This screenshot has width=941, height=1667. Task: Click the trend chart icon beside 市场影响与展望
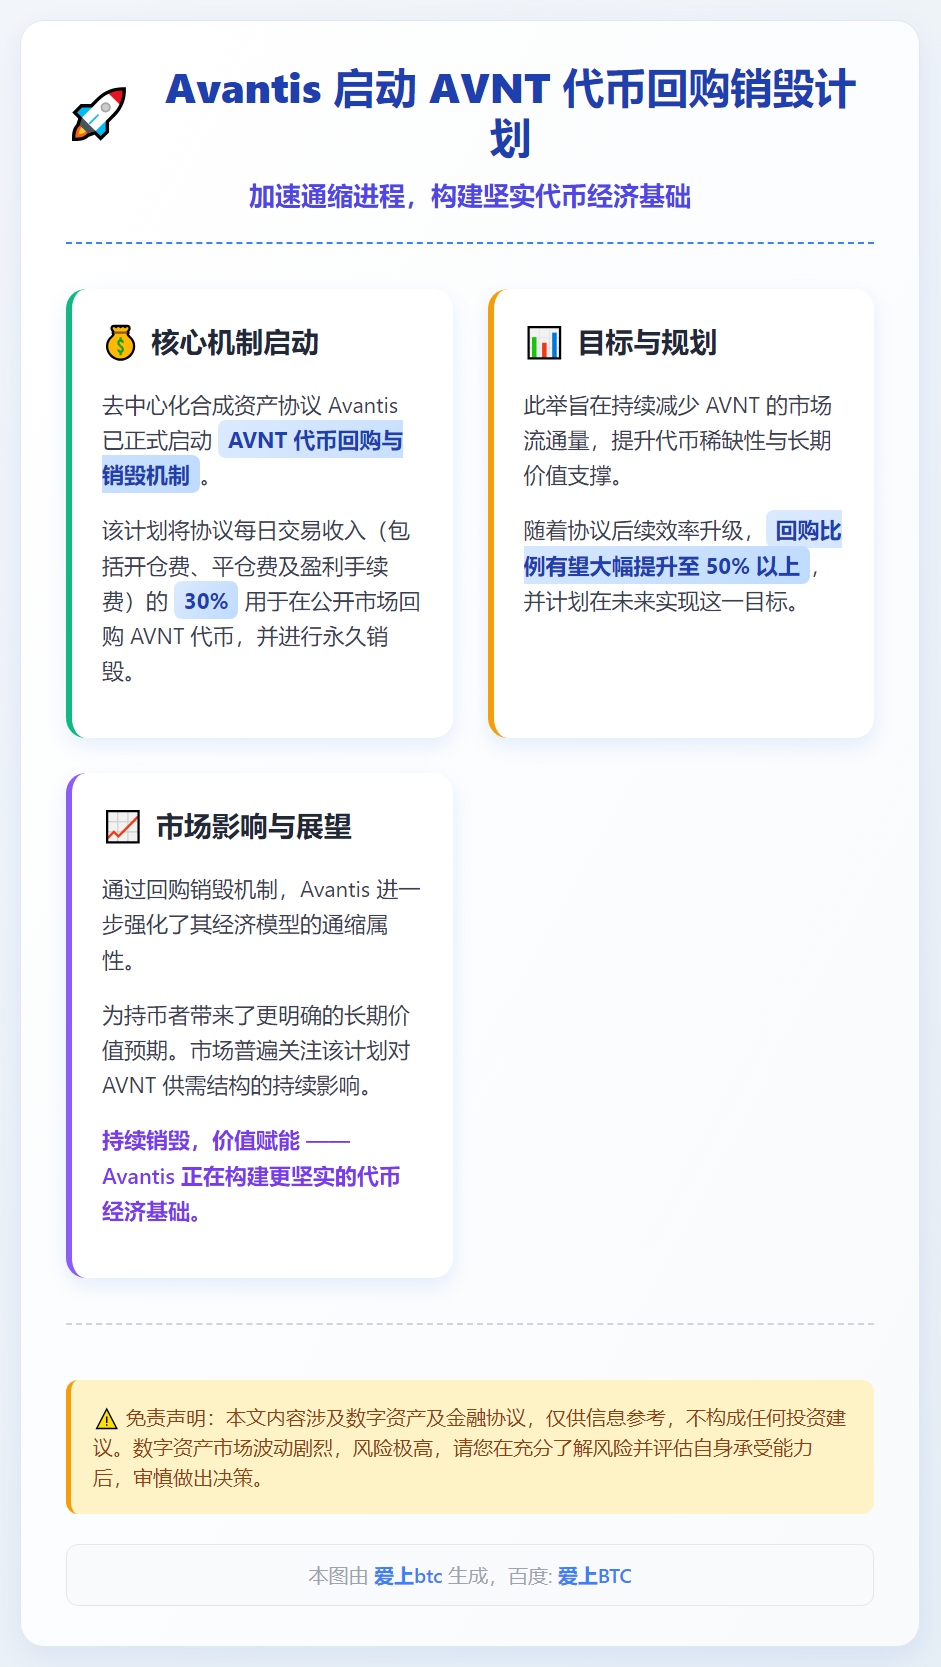click(123, 827)
